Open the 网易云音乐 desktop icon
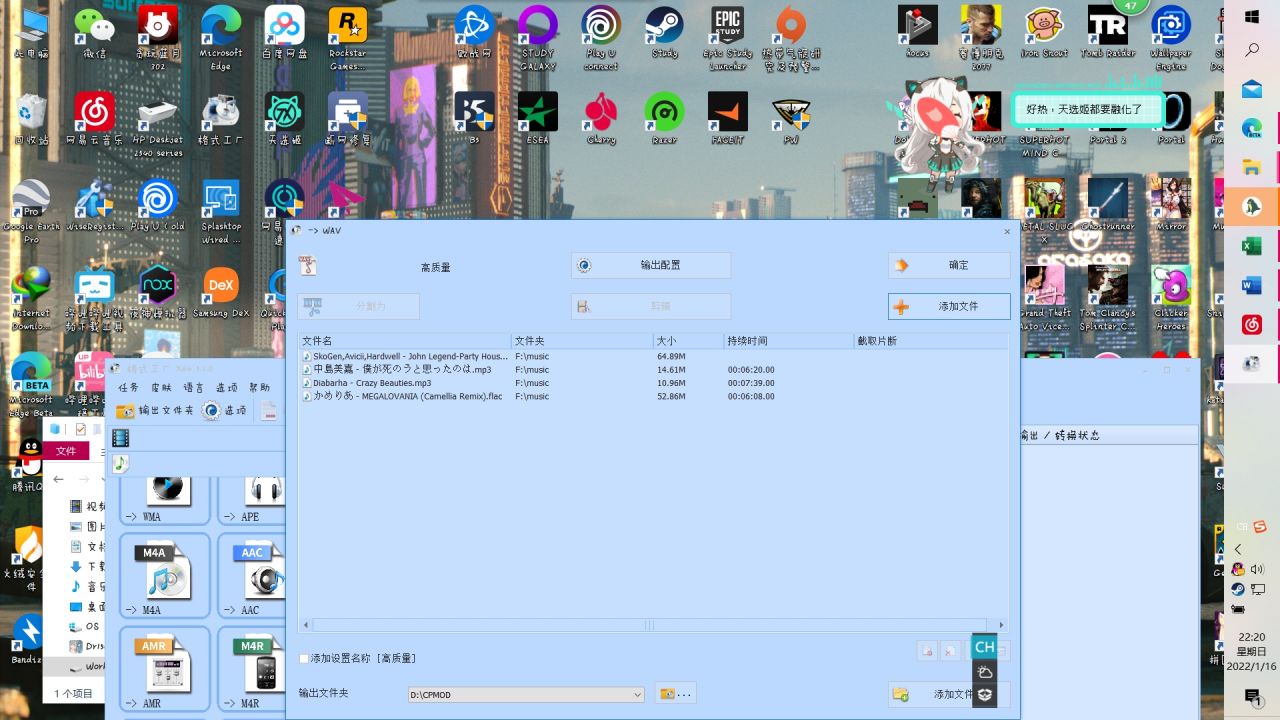 [94, 120]
